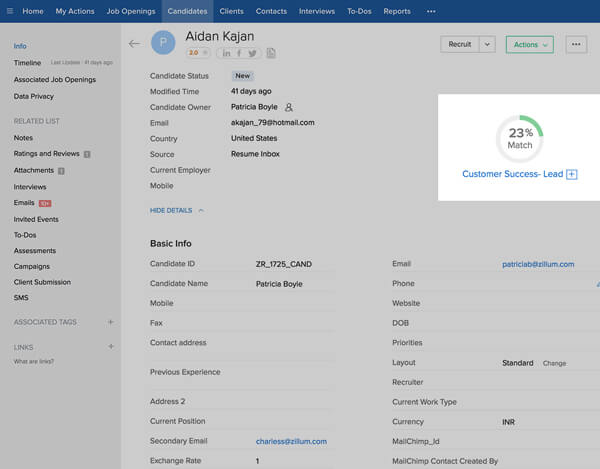Viewport: 600px width, 469px height.
Task: Click the back arrow beside candidate avatar
Action: (x=135, y=44)
